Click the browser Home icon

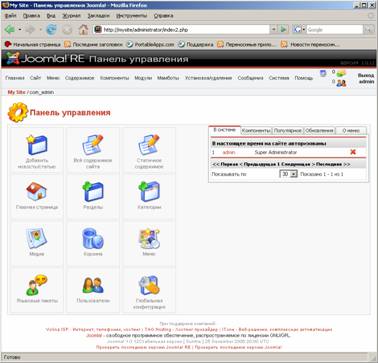pyautogui.click(x=83, y=30)
